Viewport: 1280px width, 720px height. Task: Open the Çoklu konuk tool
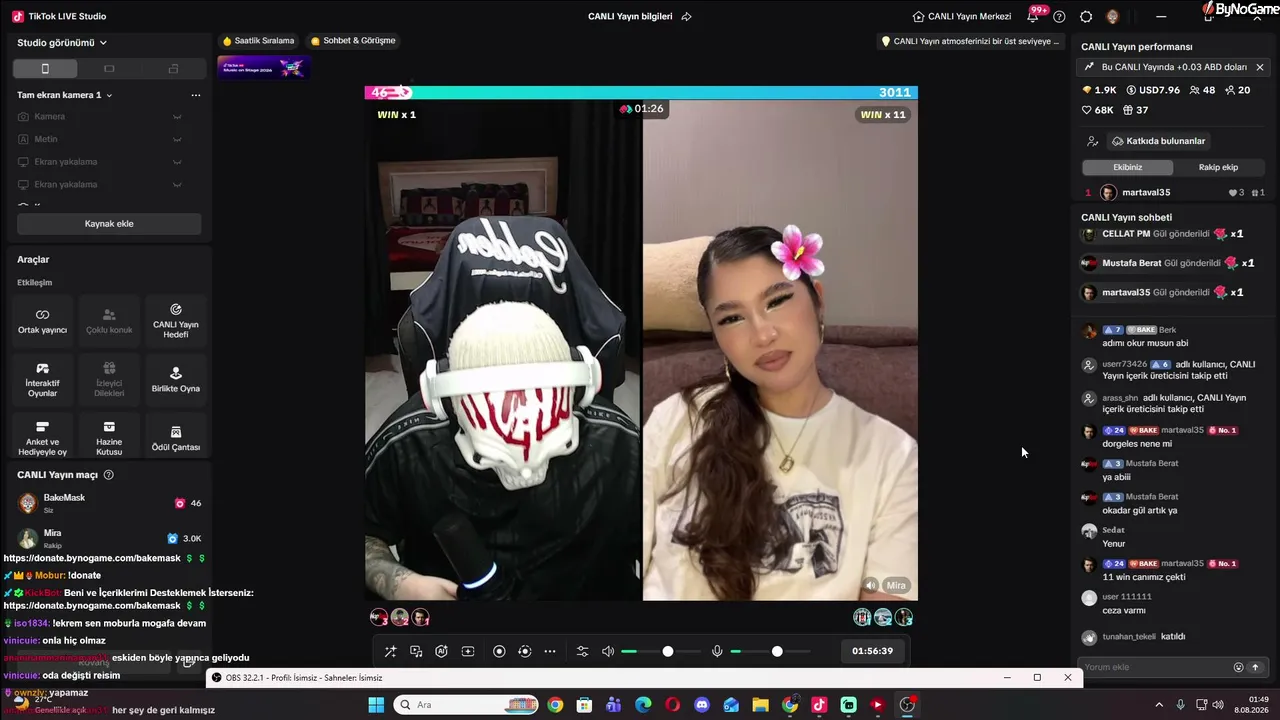tap(109, 320)
